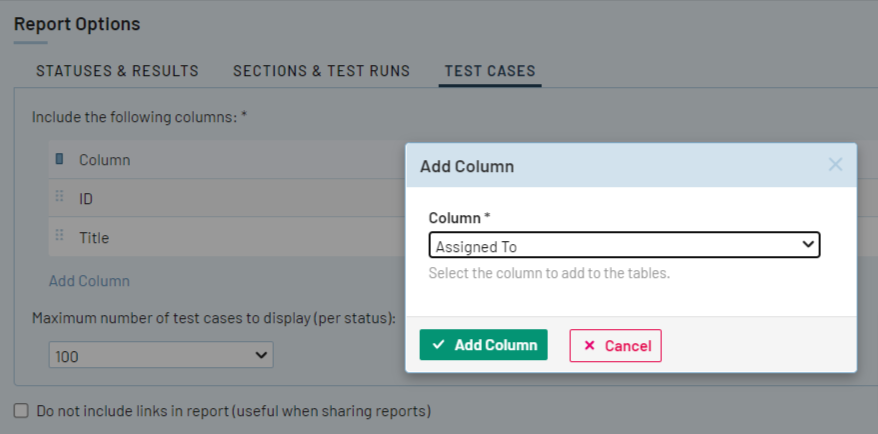Open the Sections & Test Runs tab
878x434 pixels.
tap(321, 71)
